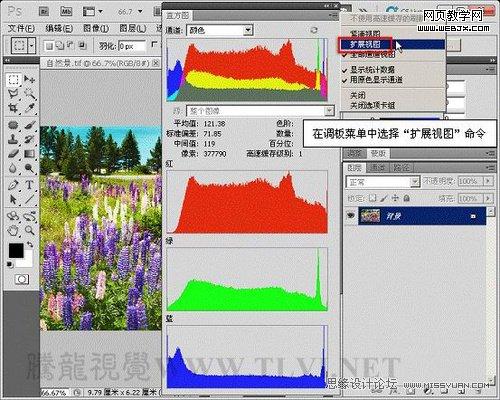Viewport: 500px width, 400px height.
Task: Open the marquee tool preset picker arrow
Action: point(32,45)
